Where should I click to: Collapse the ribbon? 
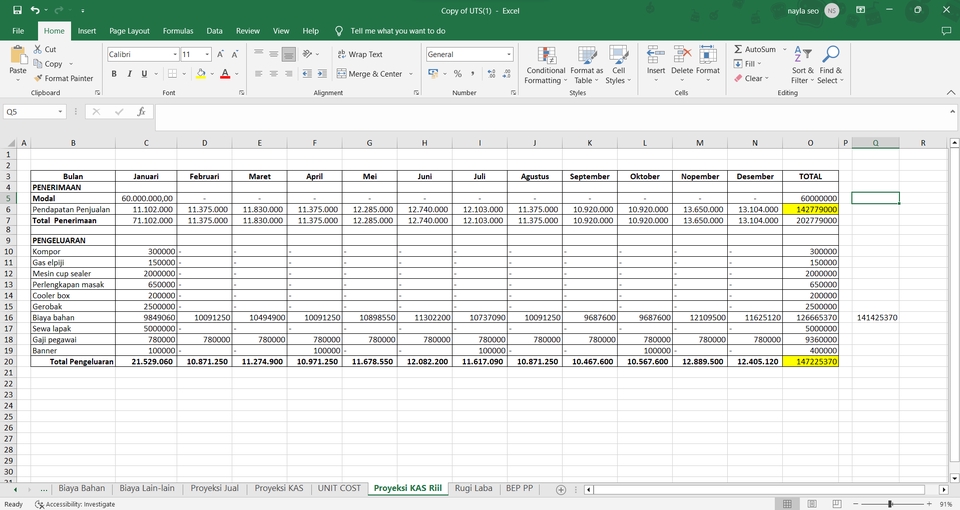pyautogui.click(x=951, y=92)
